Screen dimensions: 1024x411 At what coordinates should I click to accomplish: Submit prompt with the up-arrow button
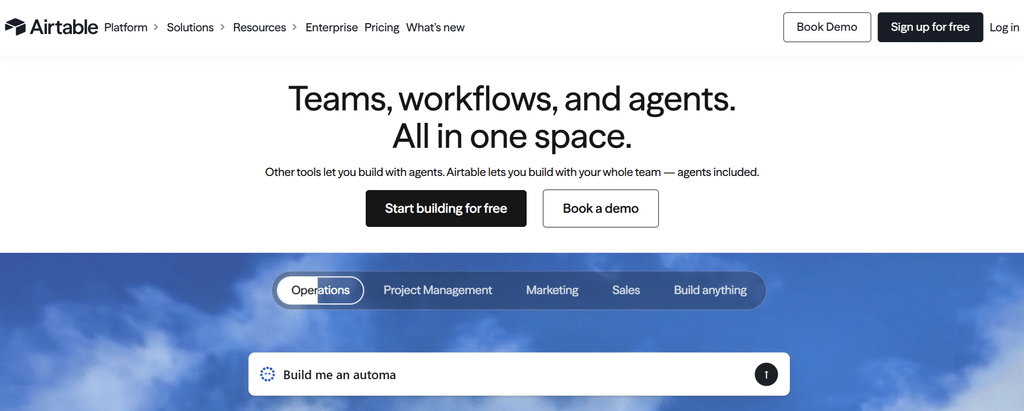tap(766, 374)
